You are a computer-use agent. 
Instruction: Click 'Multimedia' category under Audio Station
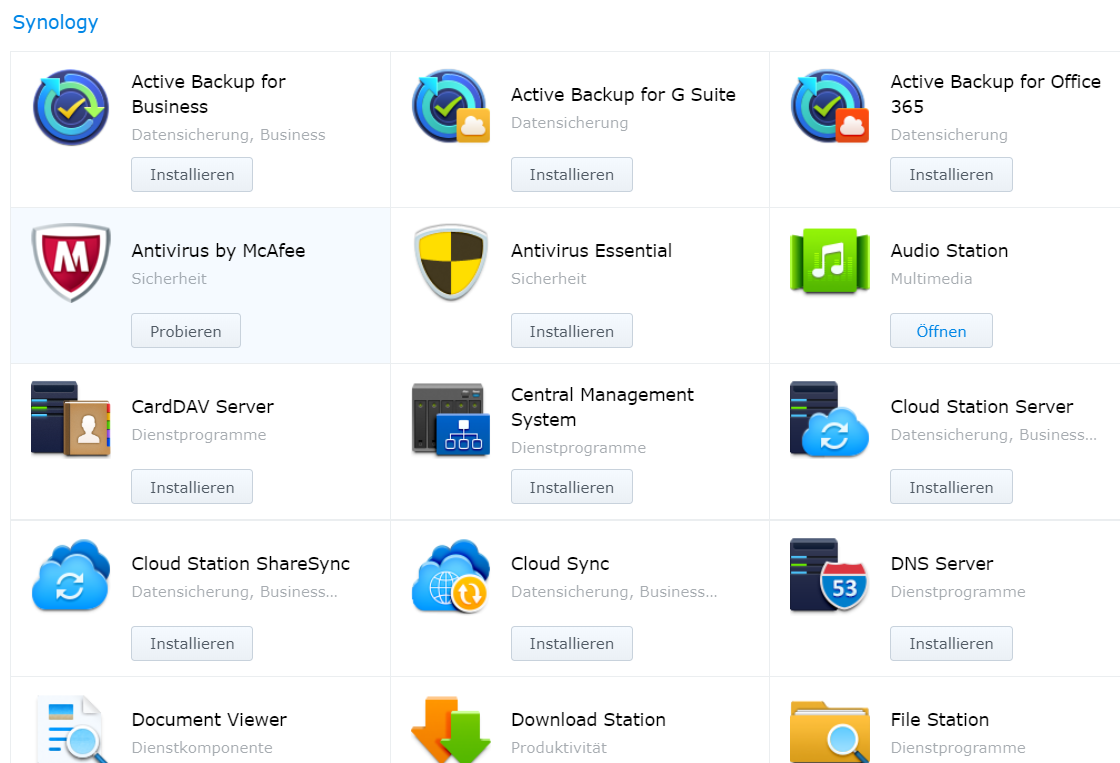click(x=931, y=279)
